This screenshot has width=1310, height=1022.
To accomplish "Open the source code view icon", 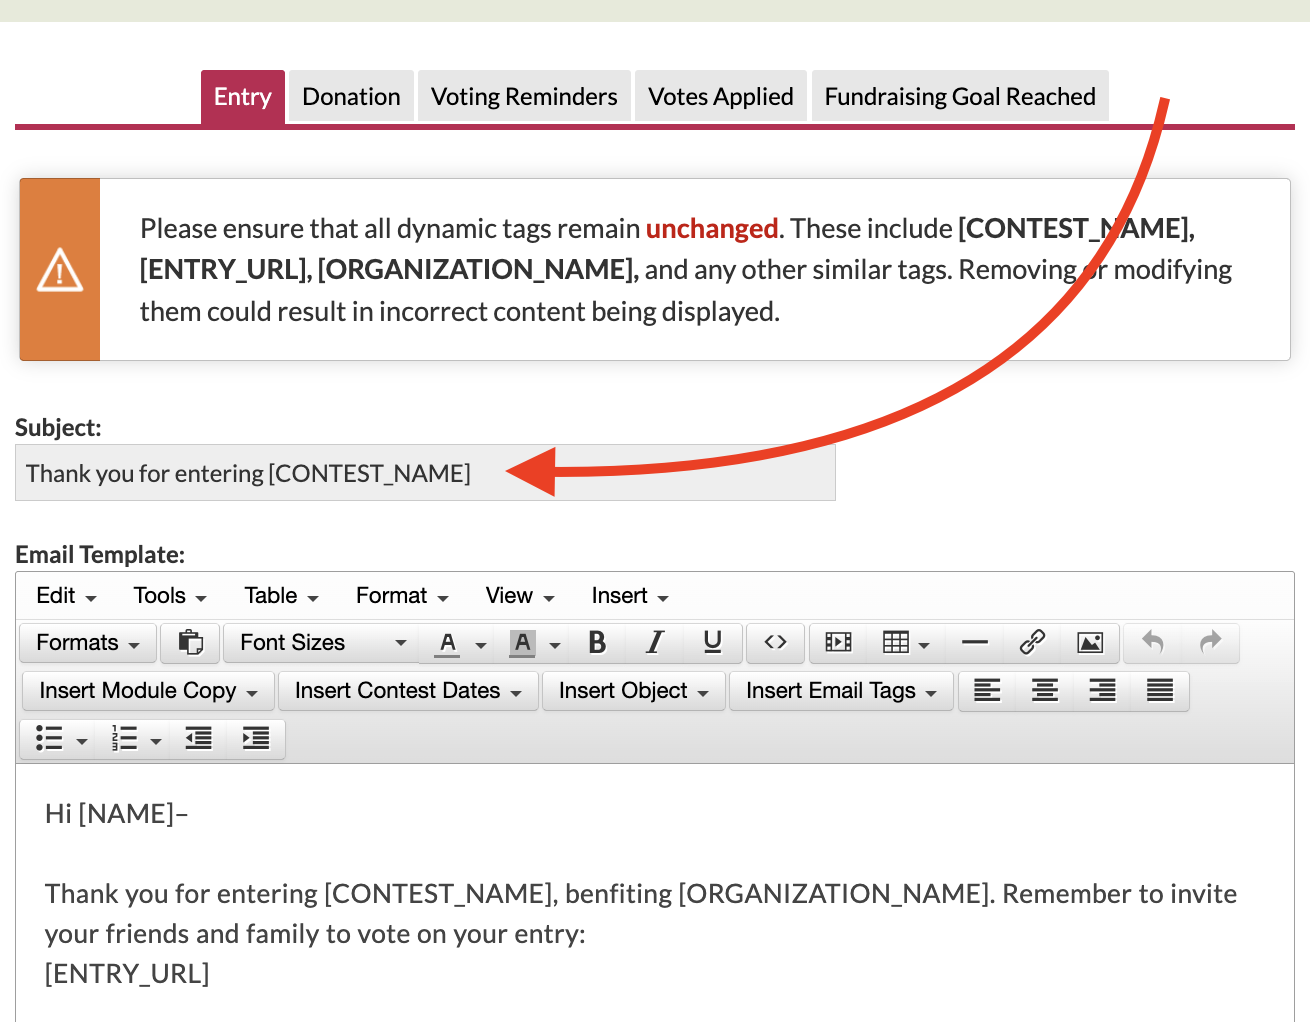I will click(775, 643).
